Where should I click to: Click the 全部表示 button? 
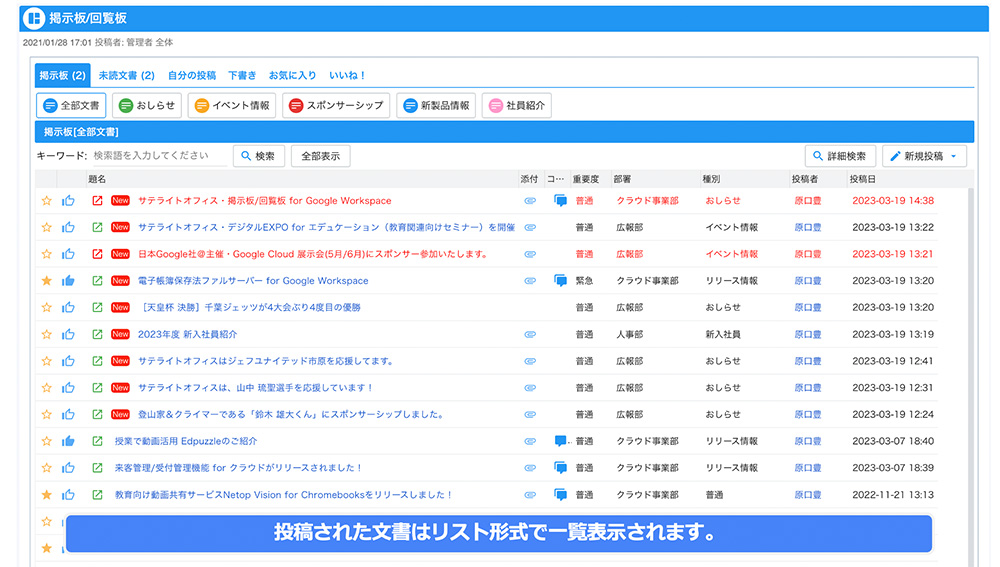click(x=321, y=156)
